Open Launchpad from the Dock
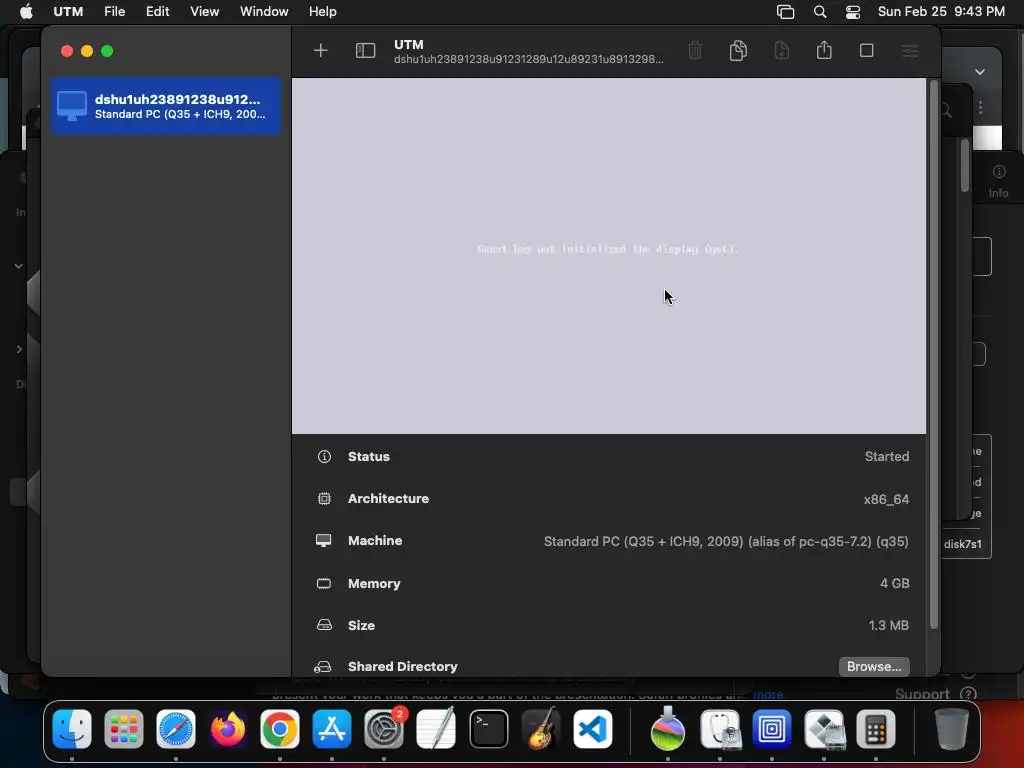 [123, 729]
